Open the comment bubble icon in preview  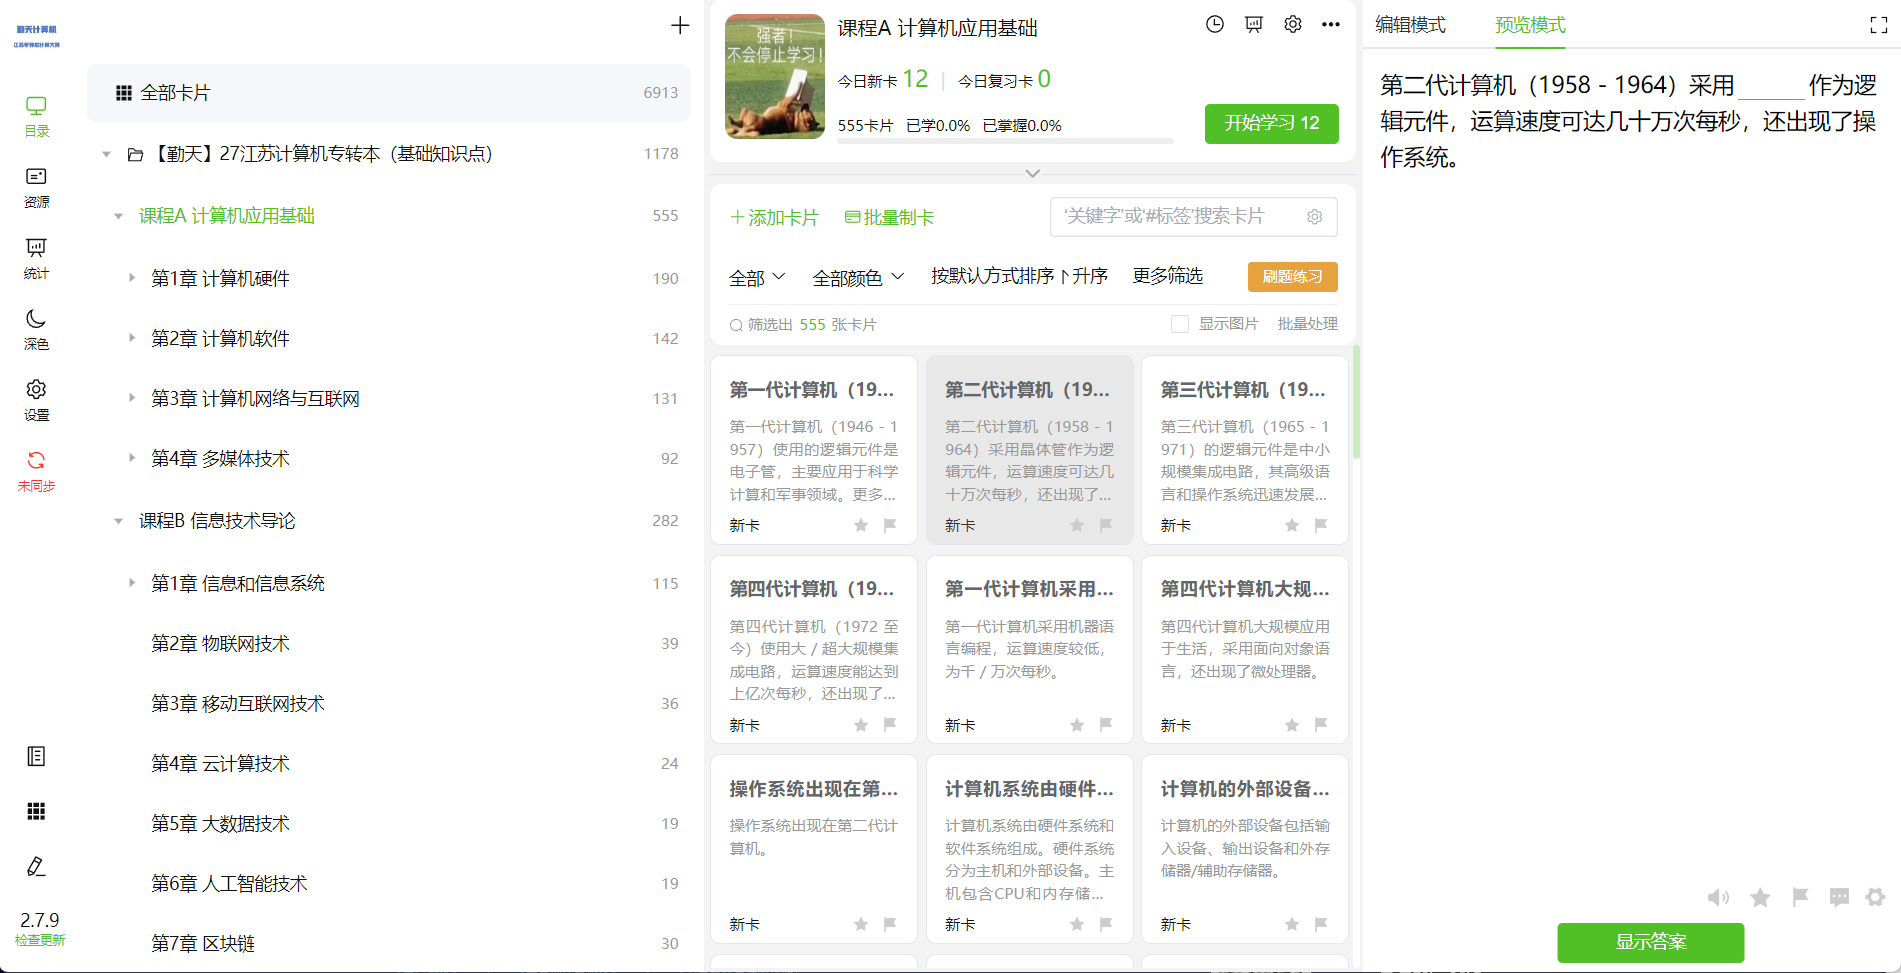coord(1839,897)
